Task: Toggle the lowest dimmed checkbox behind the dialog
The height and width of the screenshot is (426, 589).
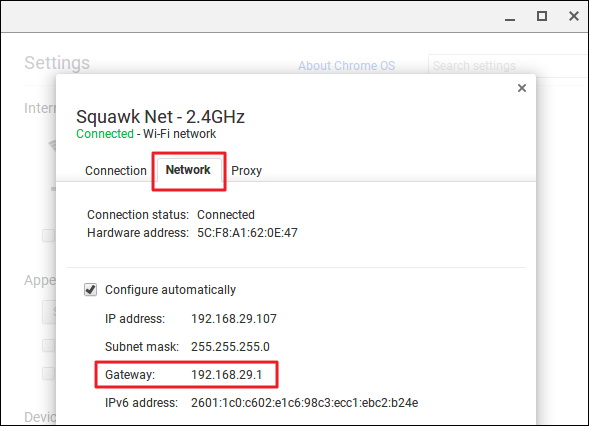Action: click(48, 373)
